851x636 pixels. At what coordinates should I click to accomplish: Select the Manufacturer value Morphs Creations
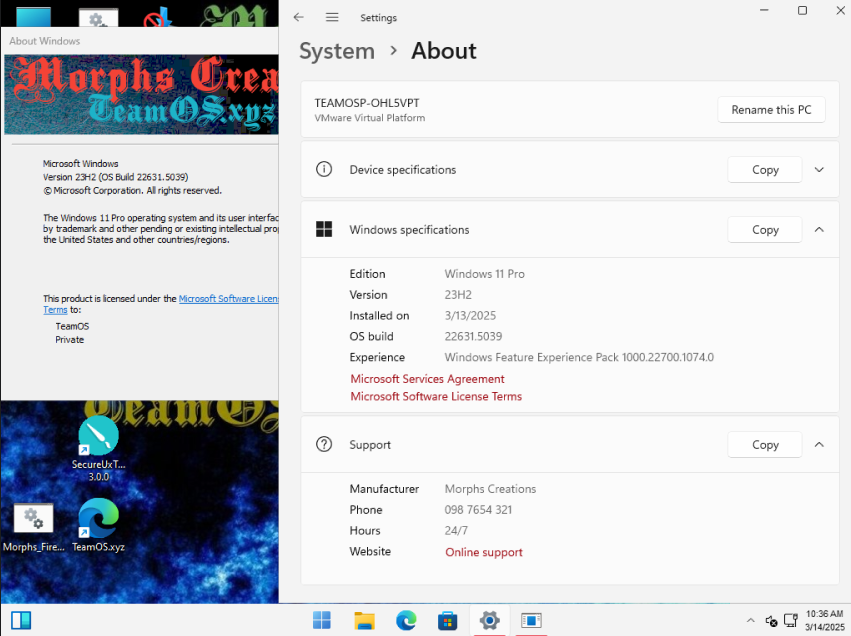click(490, 489)
